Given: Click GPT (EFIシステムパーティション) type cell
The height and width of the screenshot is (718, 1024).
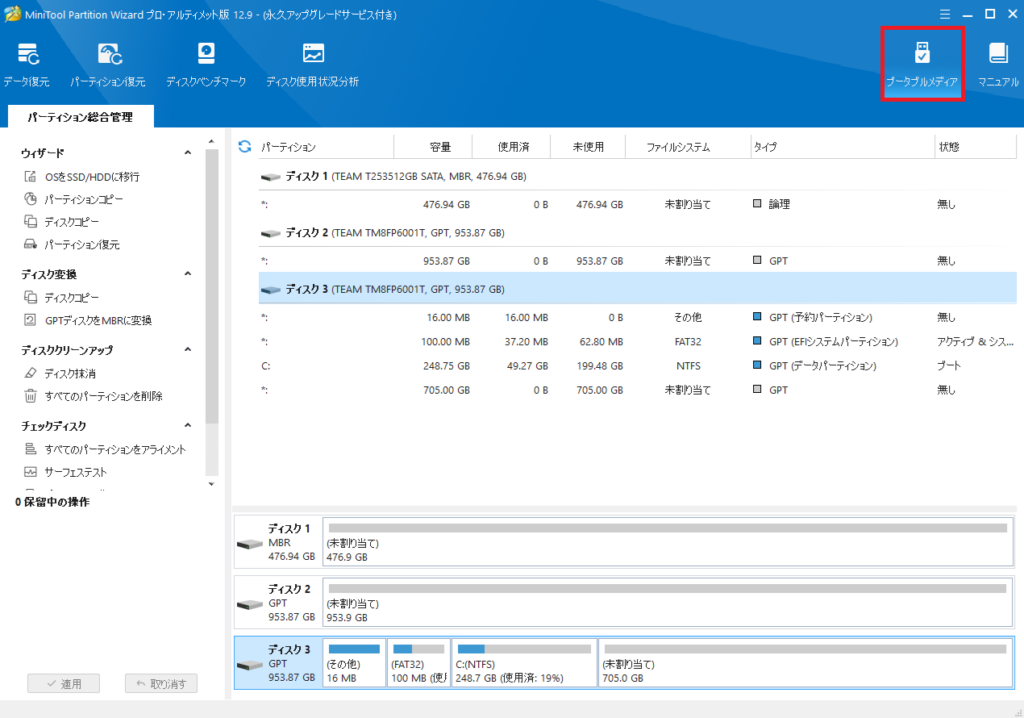Looking at the screenshot, I should click(825, 342).
